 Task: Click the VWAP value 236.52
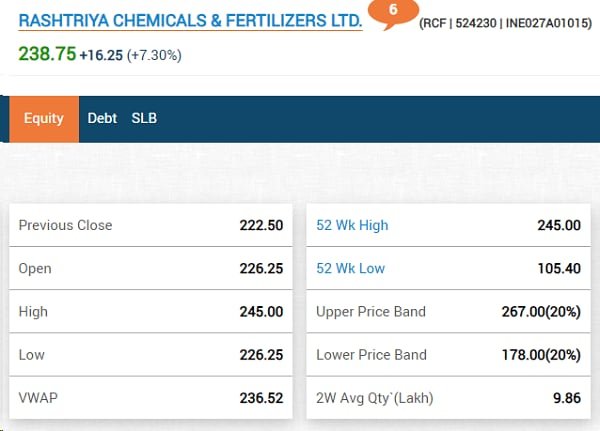(261, 397)
